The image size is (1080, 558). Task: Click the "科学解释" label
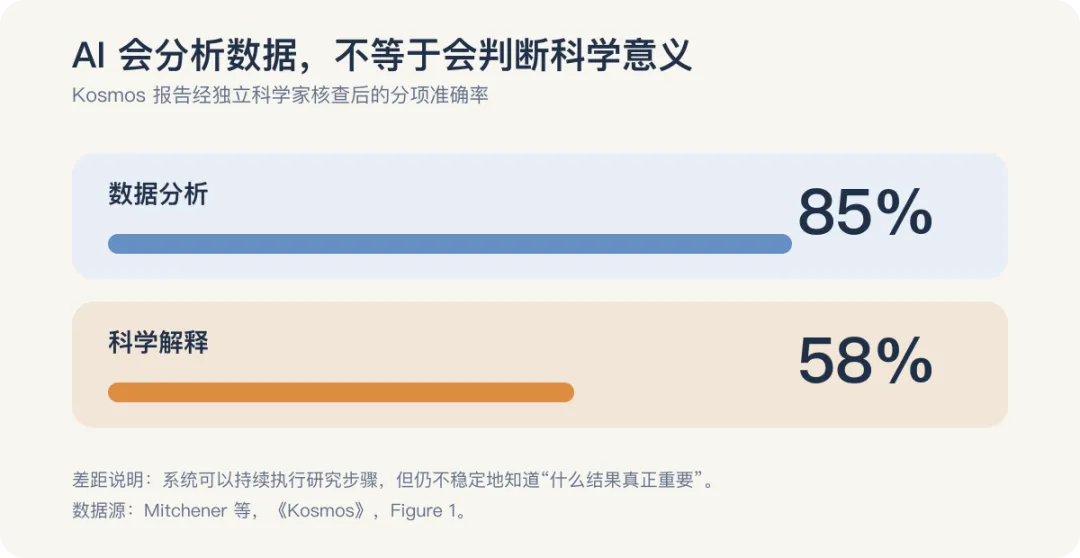tap(158, 342)
